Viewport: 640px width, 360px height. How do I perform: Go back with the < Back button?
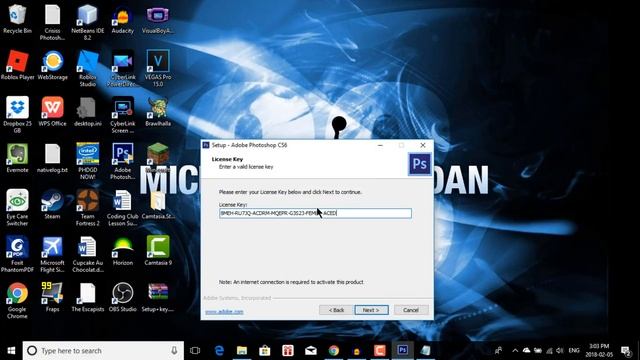coord(336,310)
